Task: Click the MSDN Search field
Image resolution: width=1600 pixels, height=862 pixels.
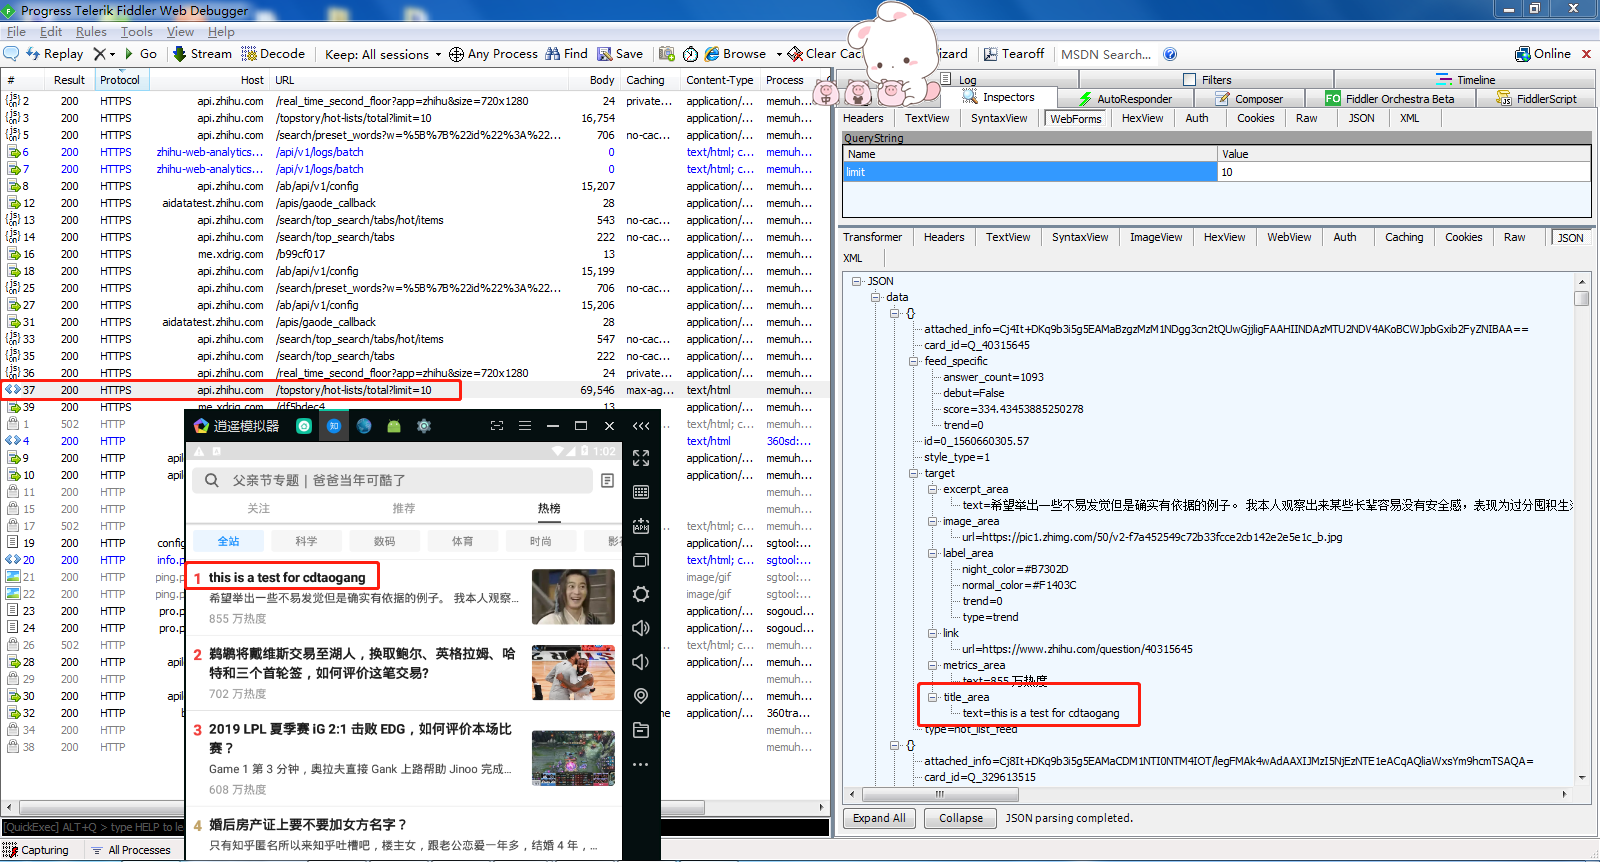Action: click(1106, 54)
